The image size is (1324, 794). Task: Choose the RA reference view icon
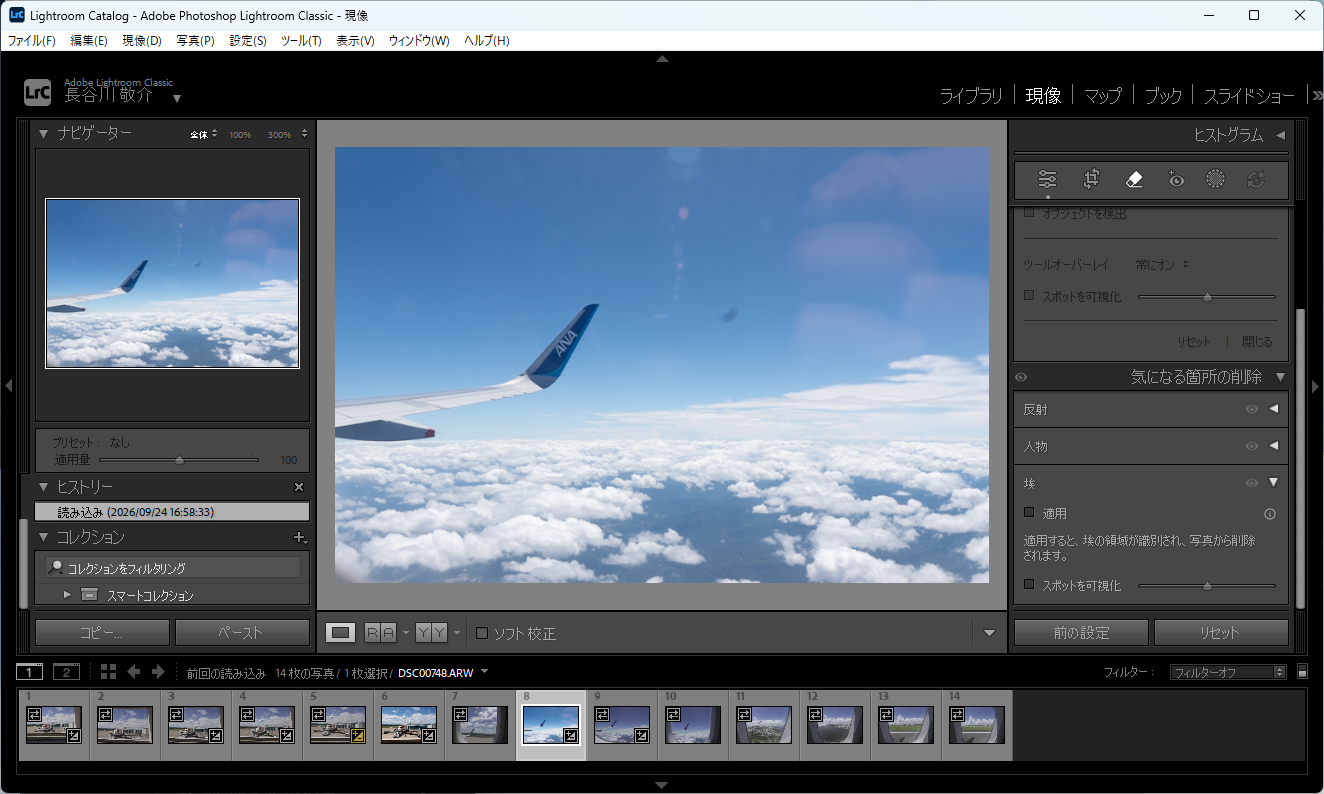pos(380,632)
